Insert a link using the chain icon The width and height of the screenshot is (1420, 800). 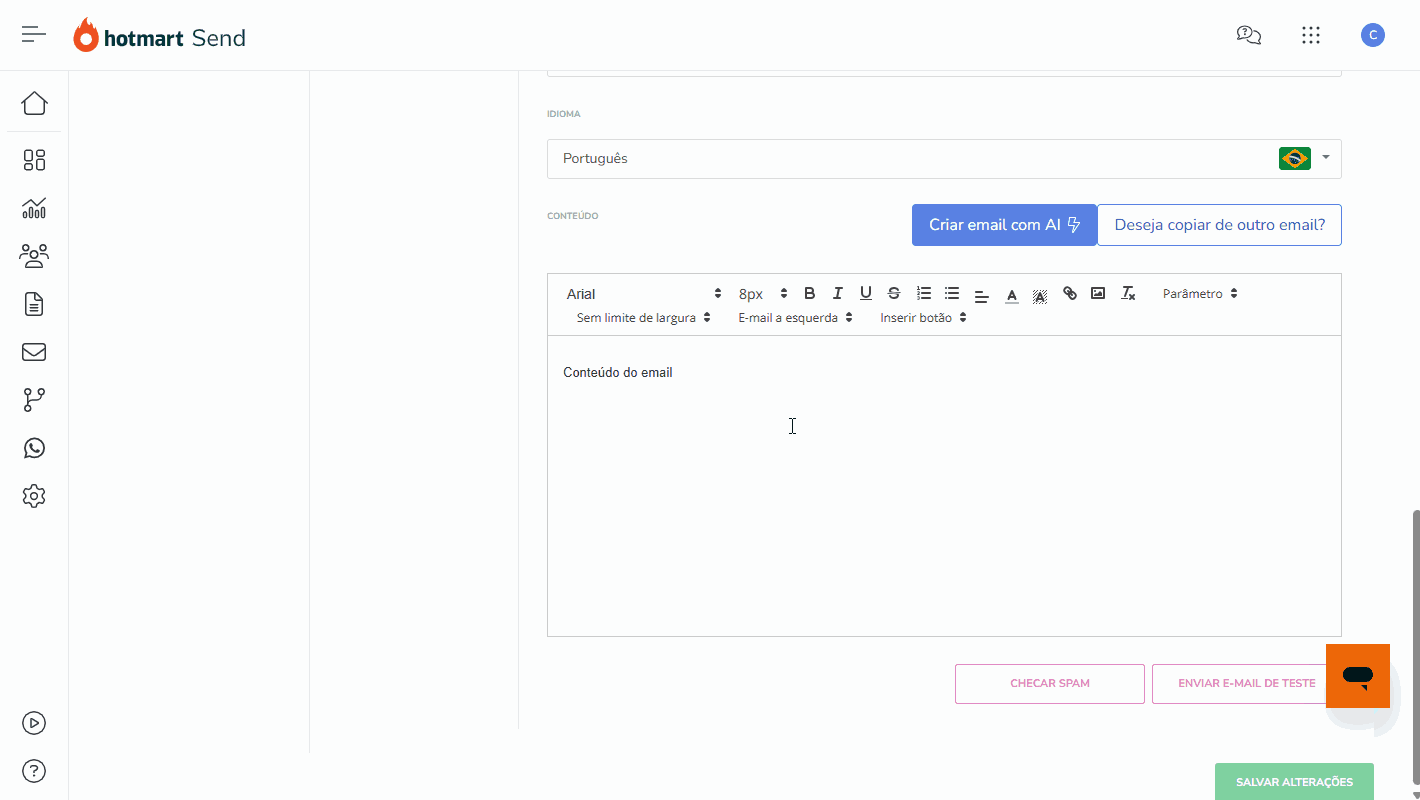pos(1070,294)
